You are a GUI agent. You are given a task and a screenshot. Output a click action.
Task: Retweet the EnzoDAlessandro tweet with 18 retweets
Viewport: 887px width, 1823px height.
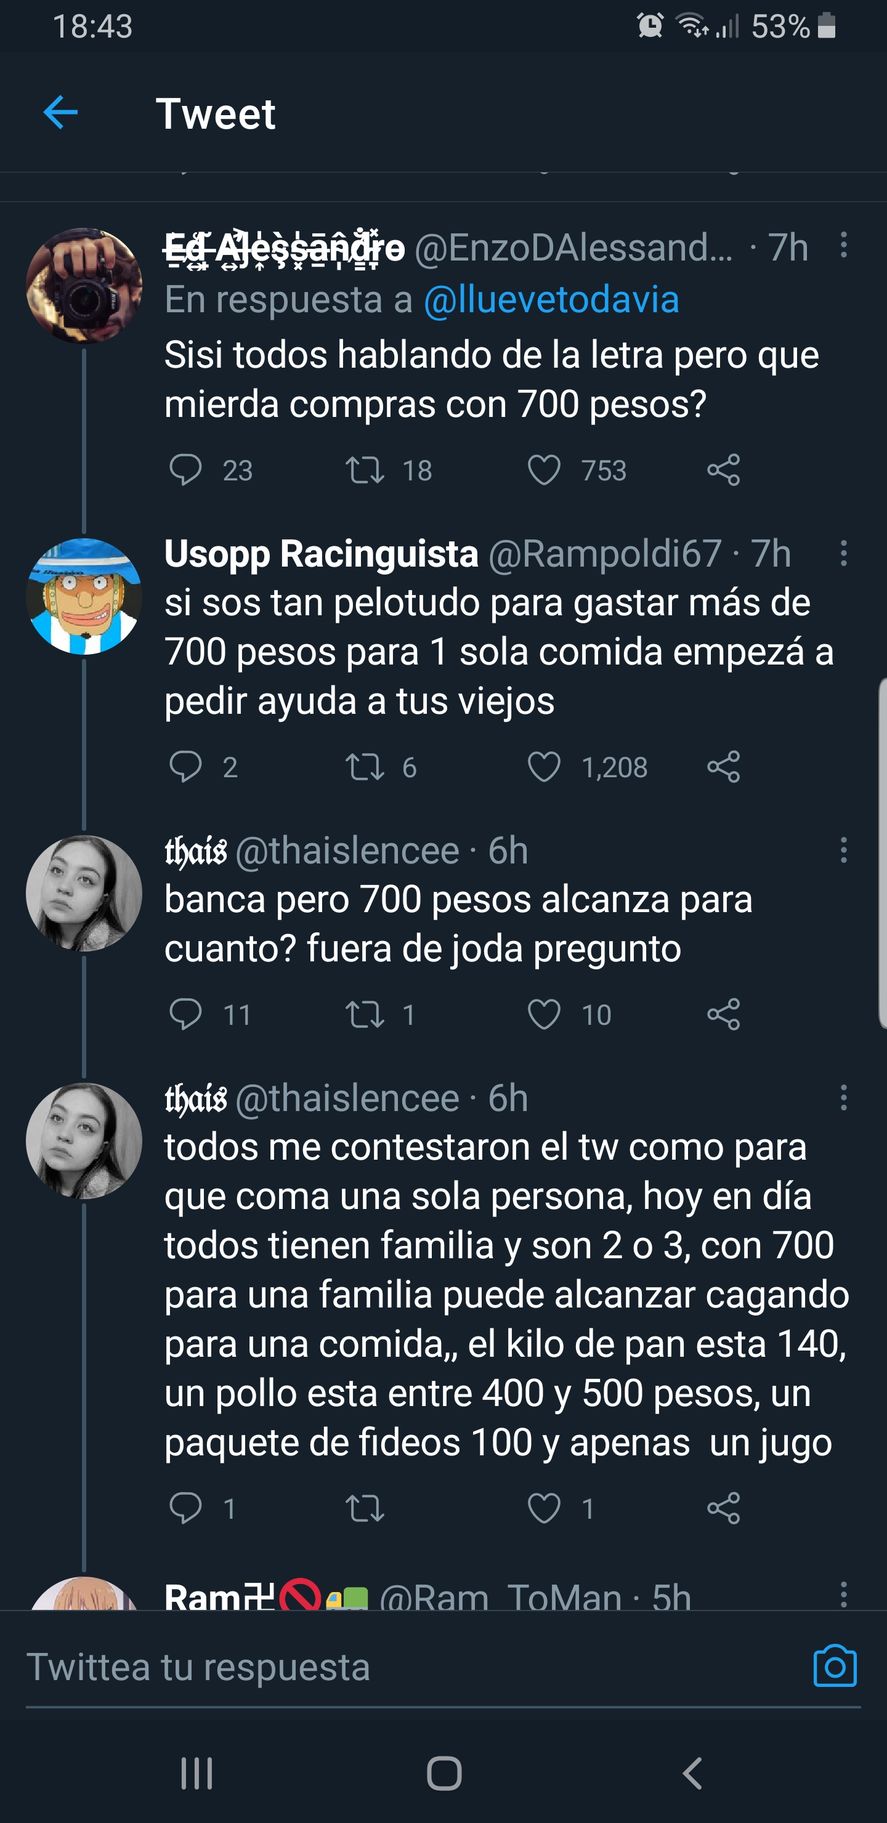[x=364, y=470]
